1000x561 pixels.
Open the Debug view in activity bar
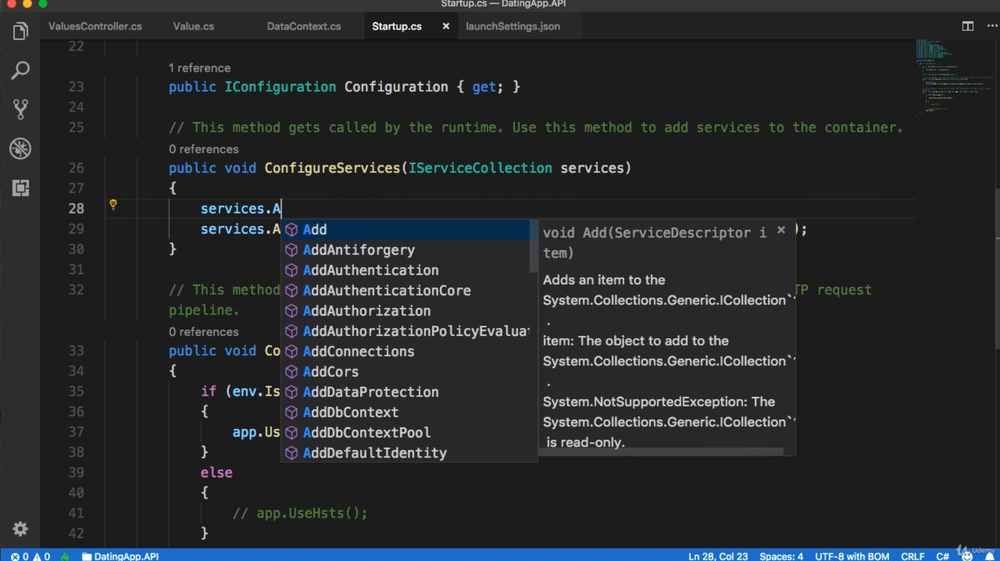tap(20, 149)
